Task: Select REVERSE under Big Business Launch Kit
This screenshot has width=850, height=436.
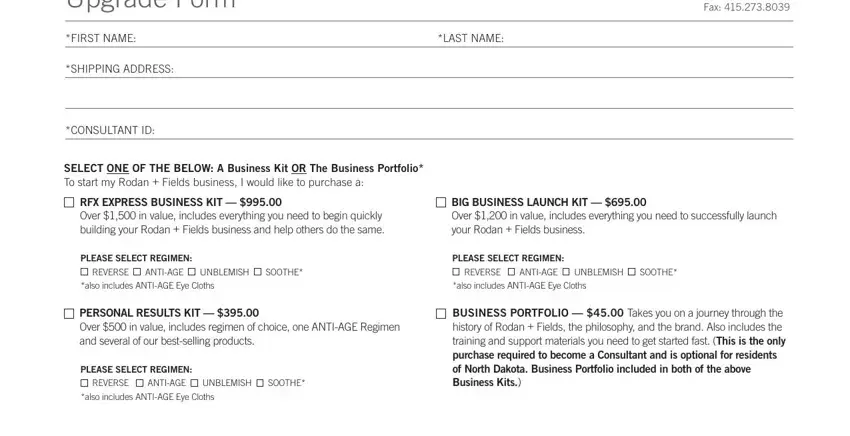Action: [x=456, y=272]
